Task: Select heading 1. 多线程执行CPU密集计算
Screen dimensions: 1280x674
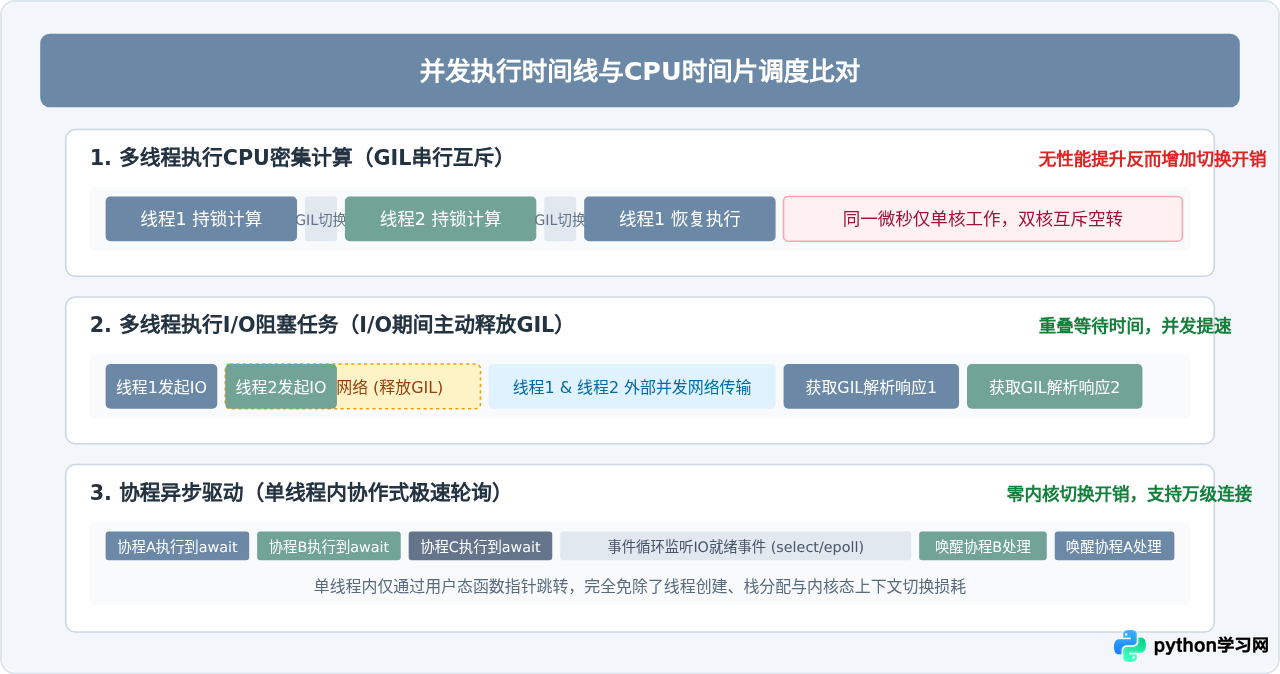Action: (301, 157)
